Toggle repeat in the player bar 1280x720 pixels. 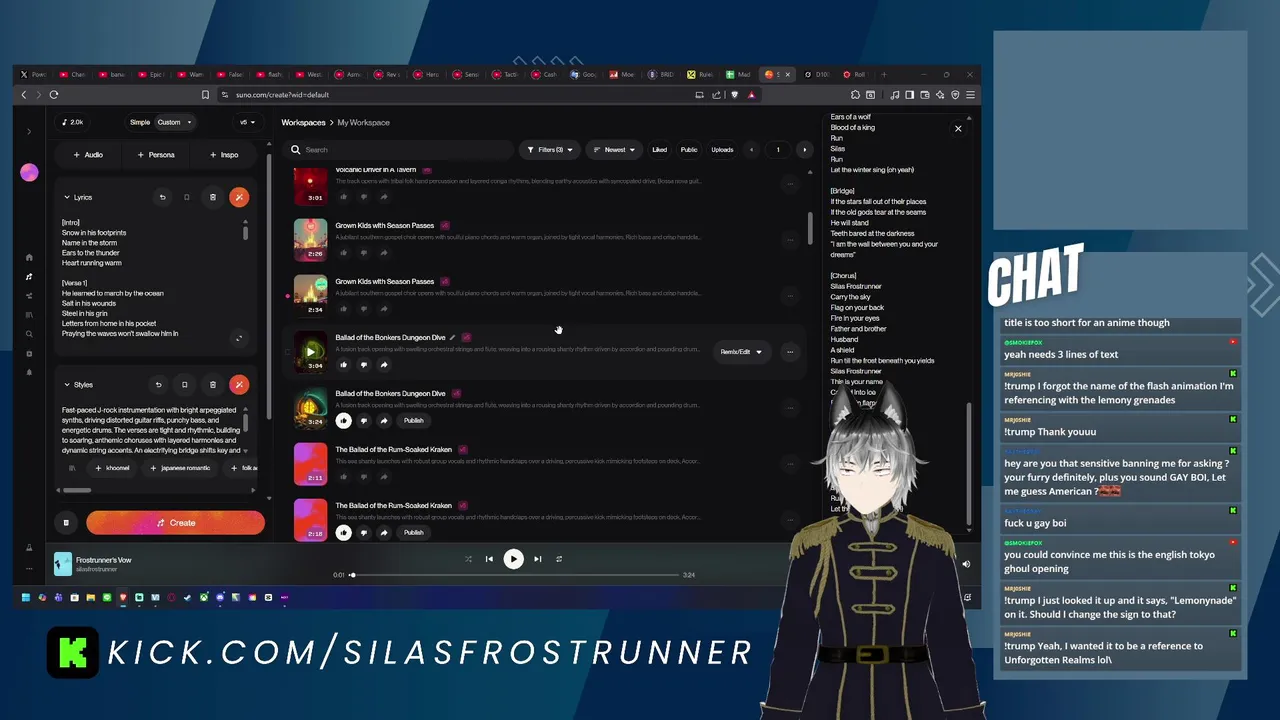pos(559,559)
